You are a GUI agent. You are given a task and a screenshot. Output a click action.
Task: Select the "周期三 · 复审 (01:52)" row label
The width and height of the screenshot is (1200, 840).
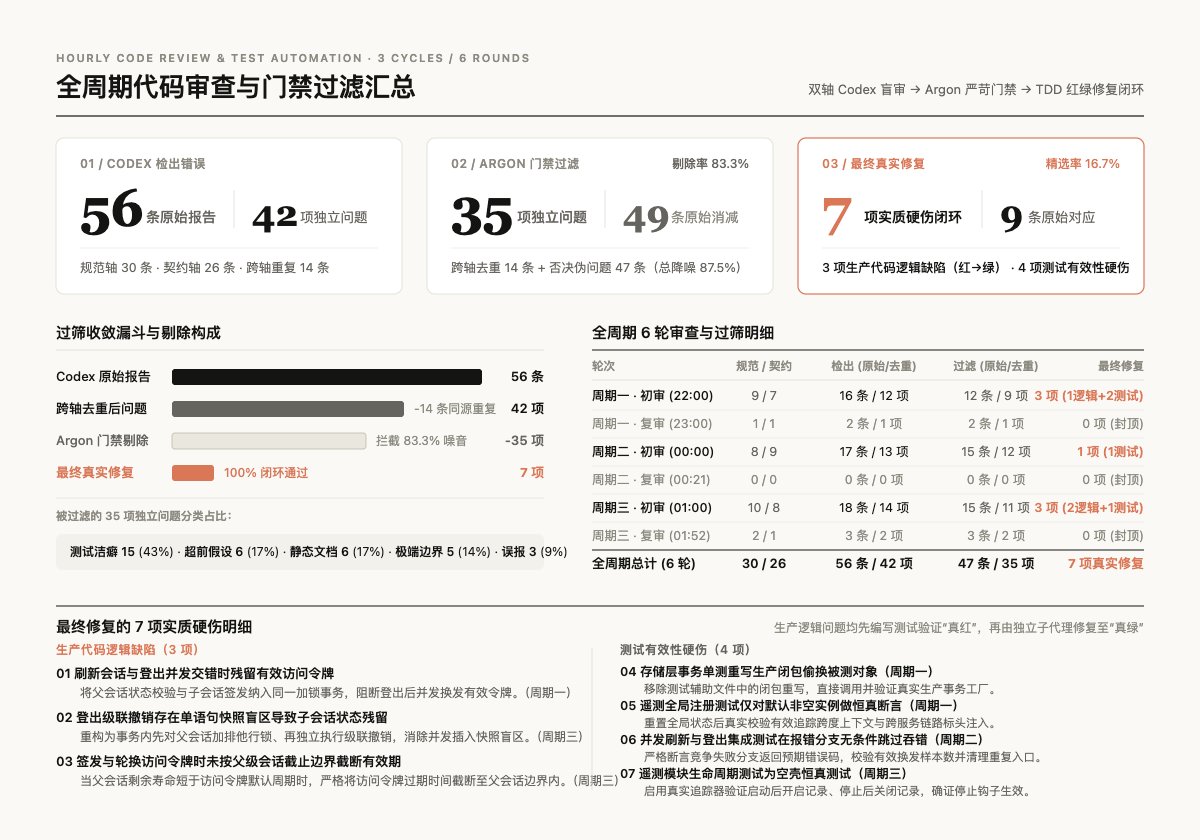tap(652, 536)
